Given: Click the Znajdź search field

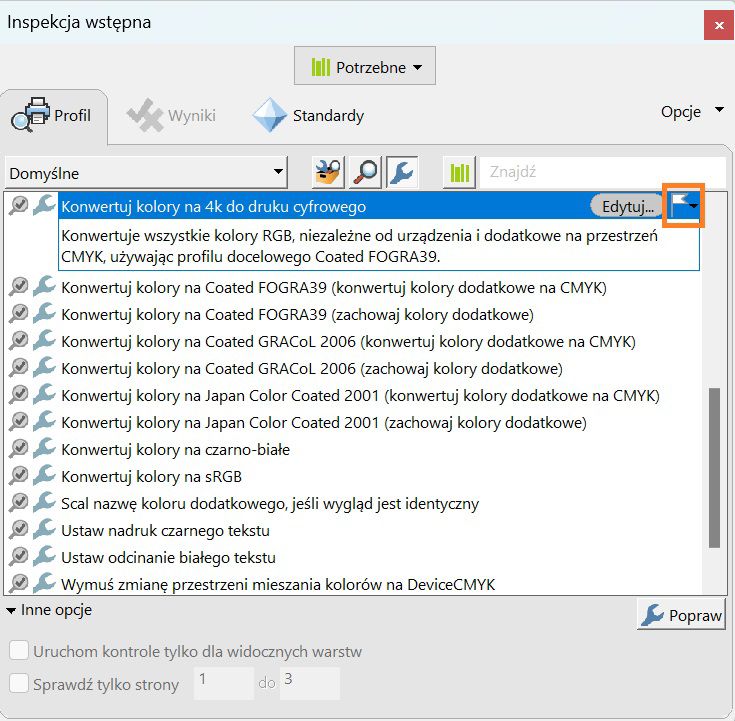Looking at the screenshot, I should pos(603,172).
